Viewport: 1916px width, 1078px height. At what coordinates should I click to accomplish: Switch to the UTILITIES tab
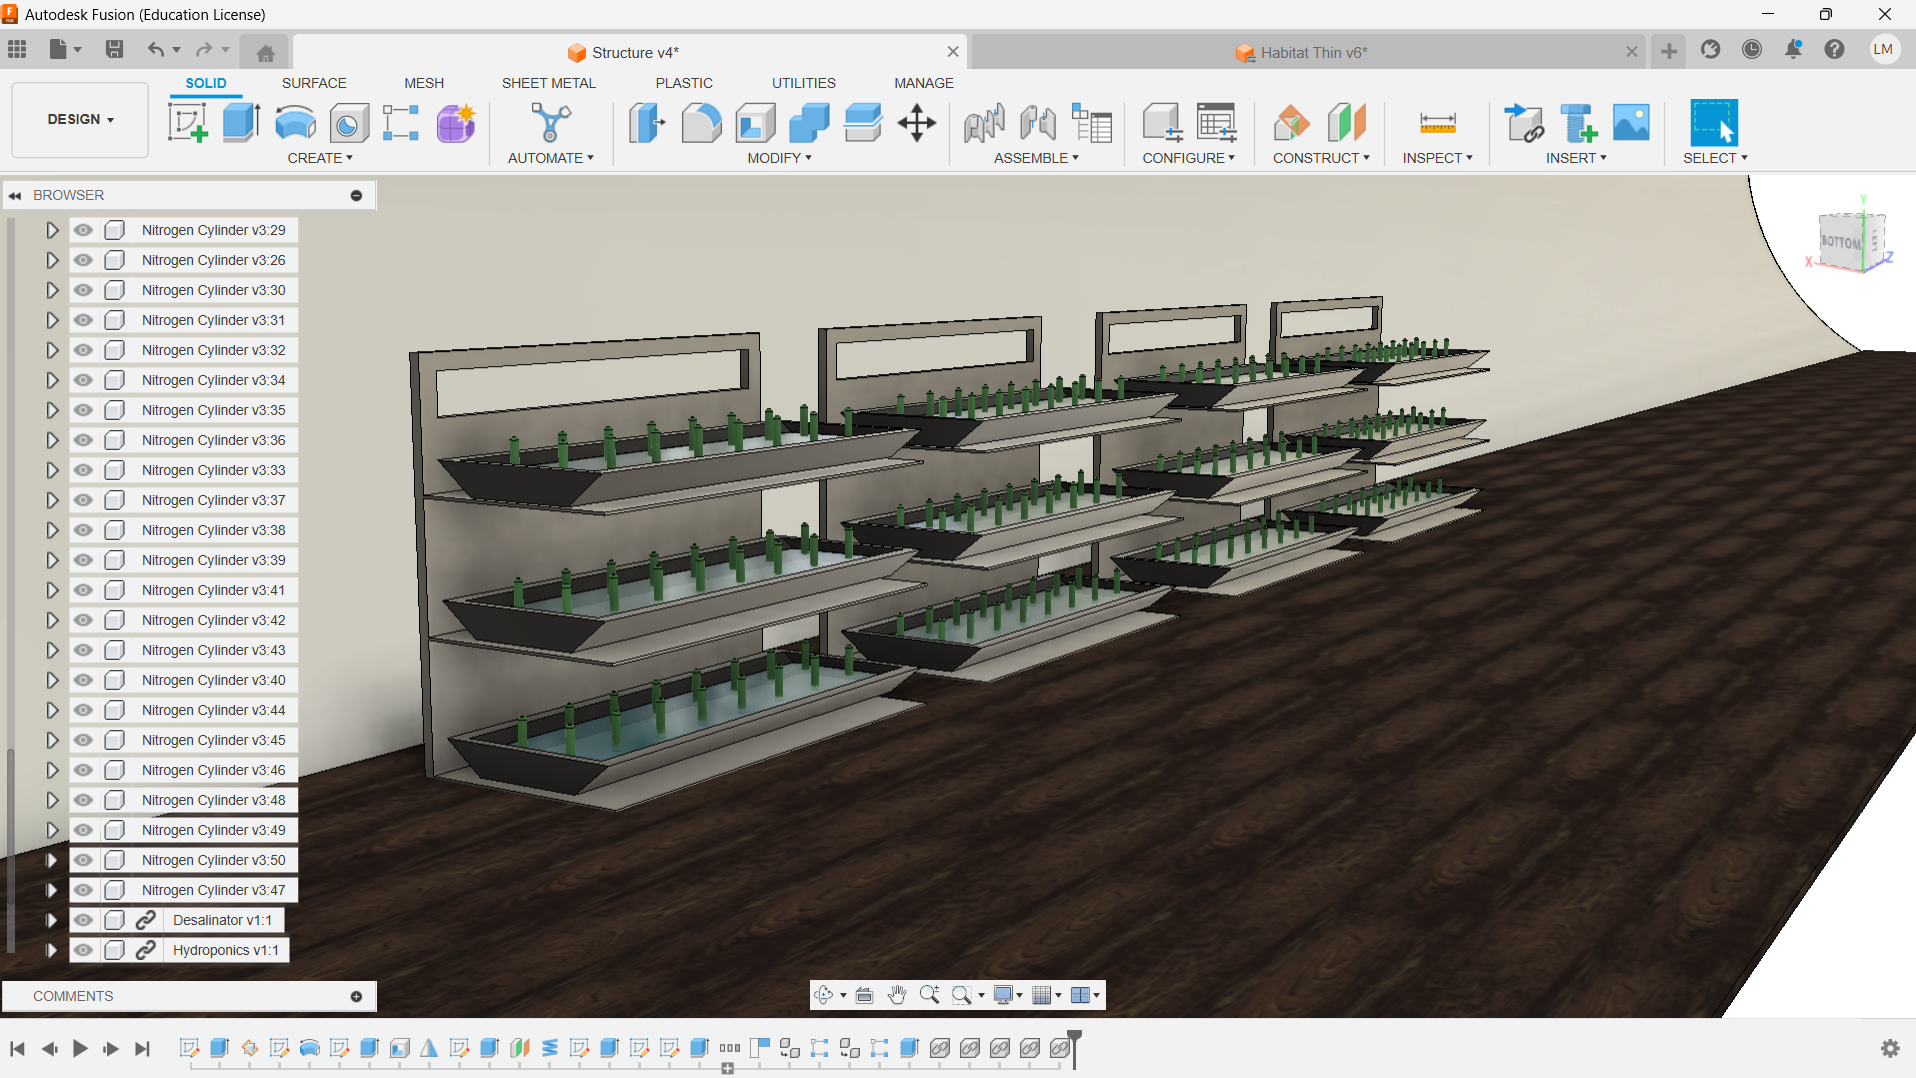[x=804, y=83]
